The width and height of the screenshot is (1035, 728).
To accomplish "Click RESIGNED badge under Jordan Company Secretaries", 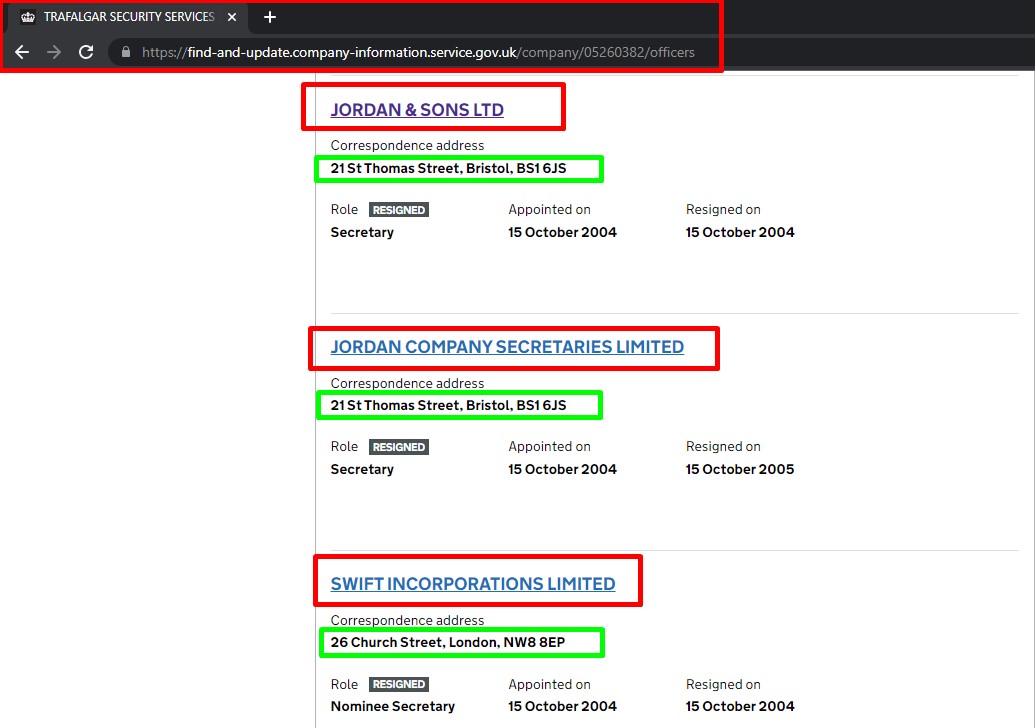I will (399, 447).
